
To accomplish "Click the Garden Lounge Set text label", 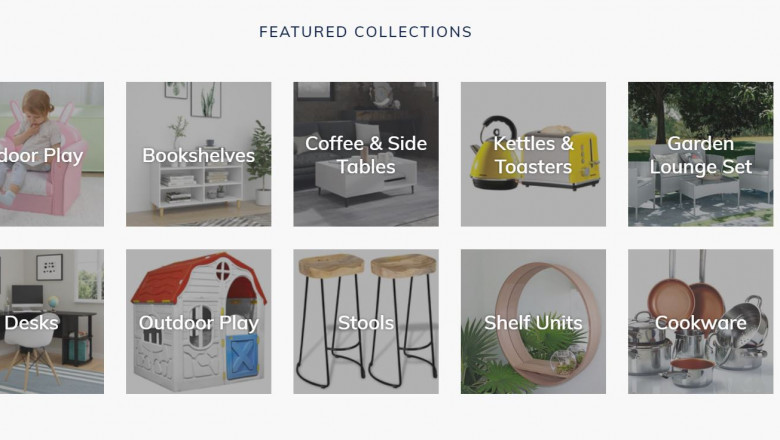I will click(700, 155).
